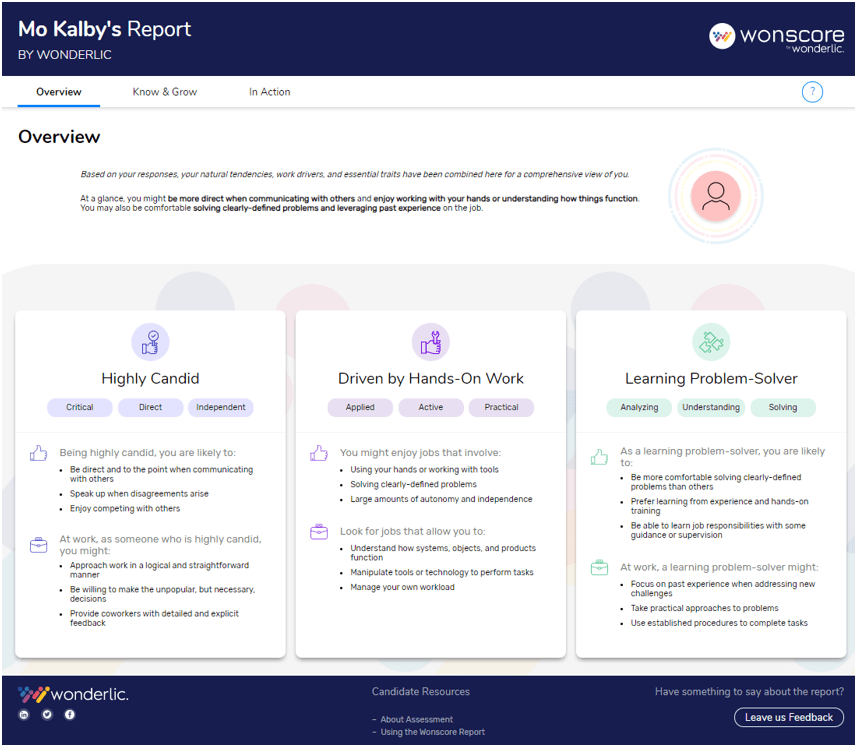The width and height of the screenshot is (857, 746).
Task: Click thumbs-up icon beside 'Being highly candid'
Action: pyautogui.click(x=38, y=453)
